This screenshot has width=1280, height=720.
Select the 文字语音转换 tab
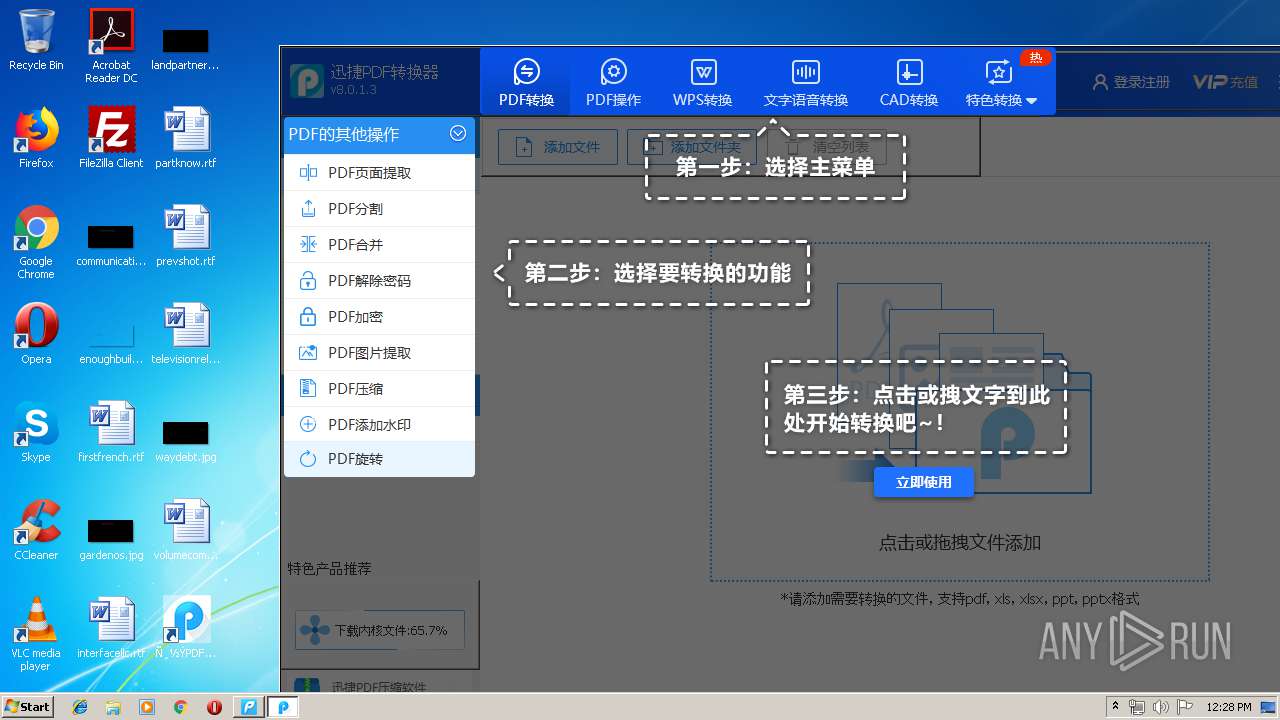point(805,82)
